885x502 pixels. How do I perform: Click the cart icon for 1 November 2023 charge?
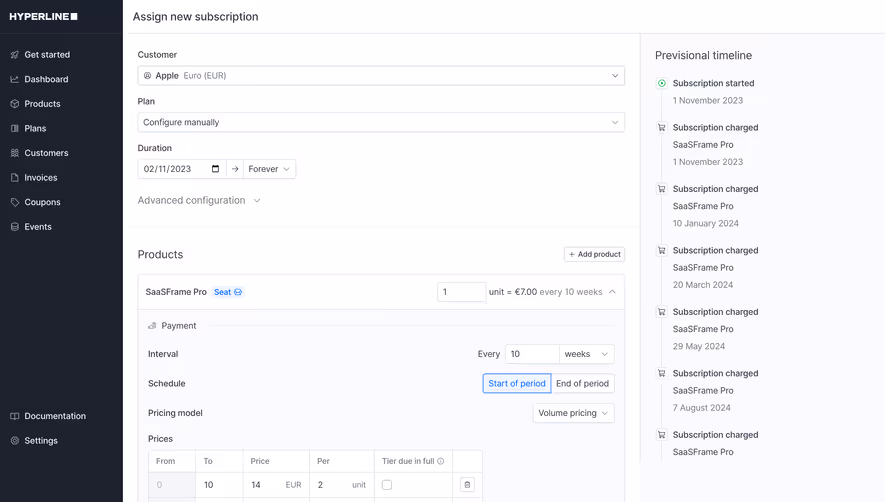point(661,128)
